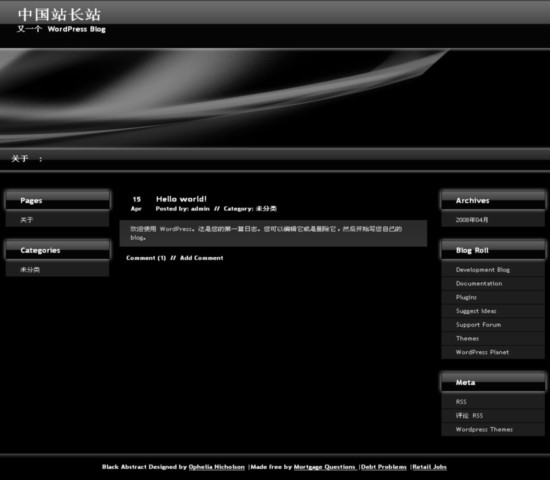Open the Debt Problems footer link
Viewport: 550px width, 480px height.
(384, 467)
